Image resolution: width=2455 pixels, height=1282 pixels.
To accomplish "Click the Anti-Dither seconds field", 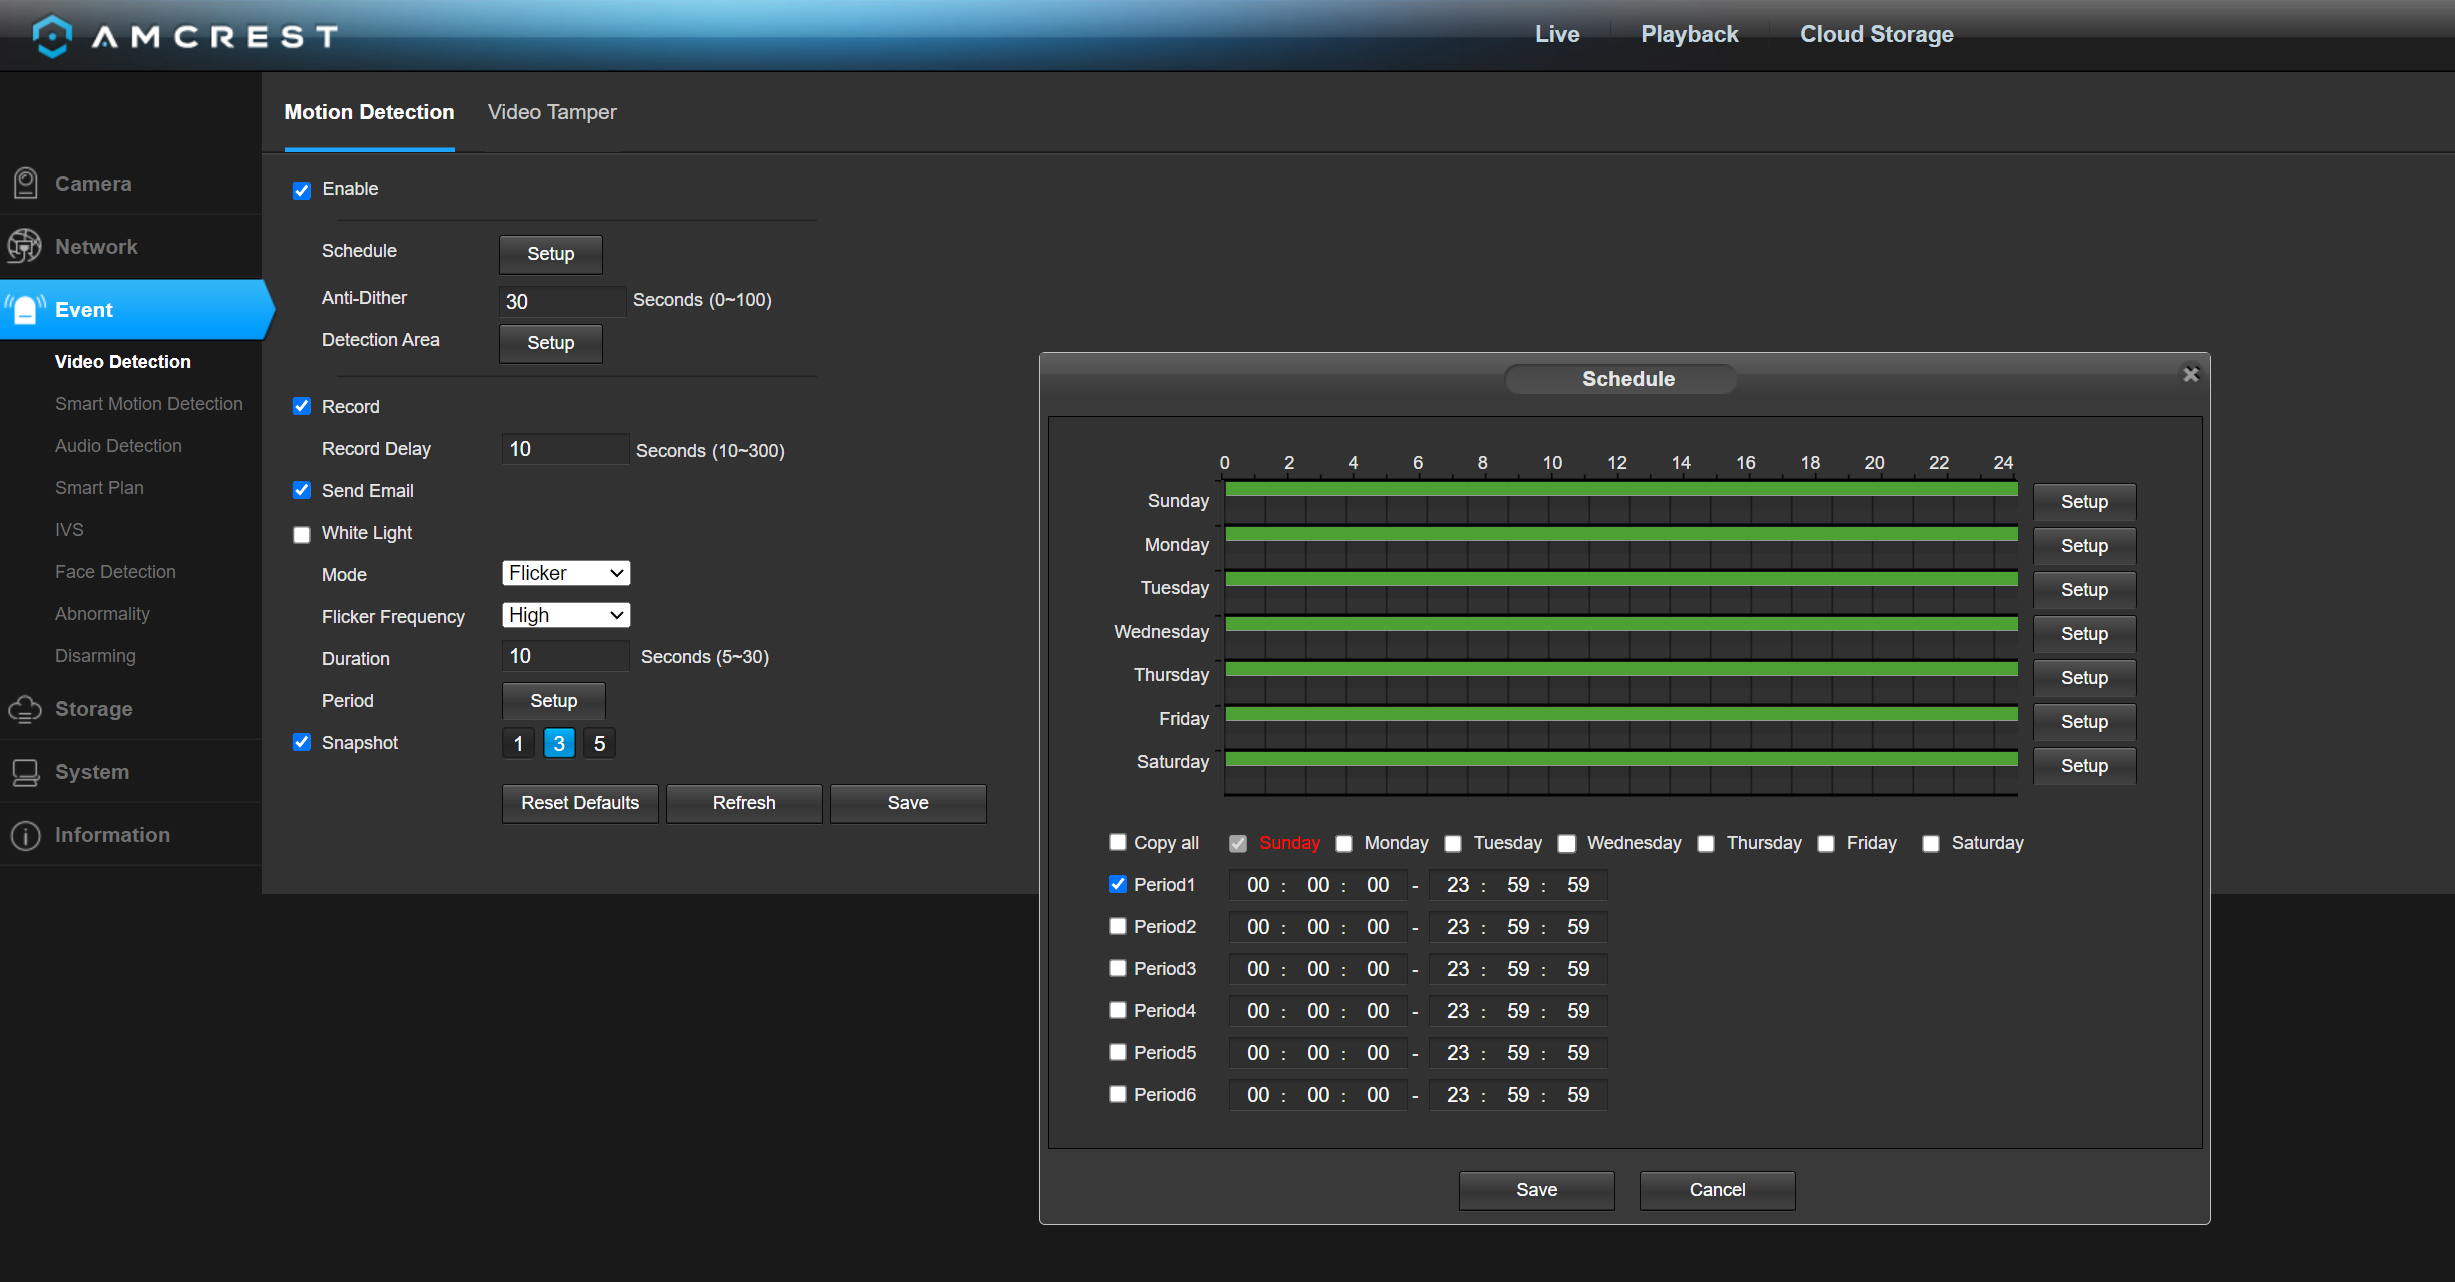I will [x=563, y=301].
